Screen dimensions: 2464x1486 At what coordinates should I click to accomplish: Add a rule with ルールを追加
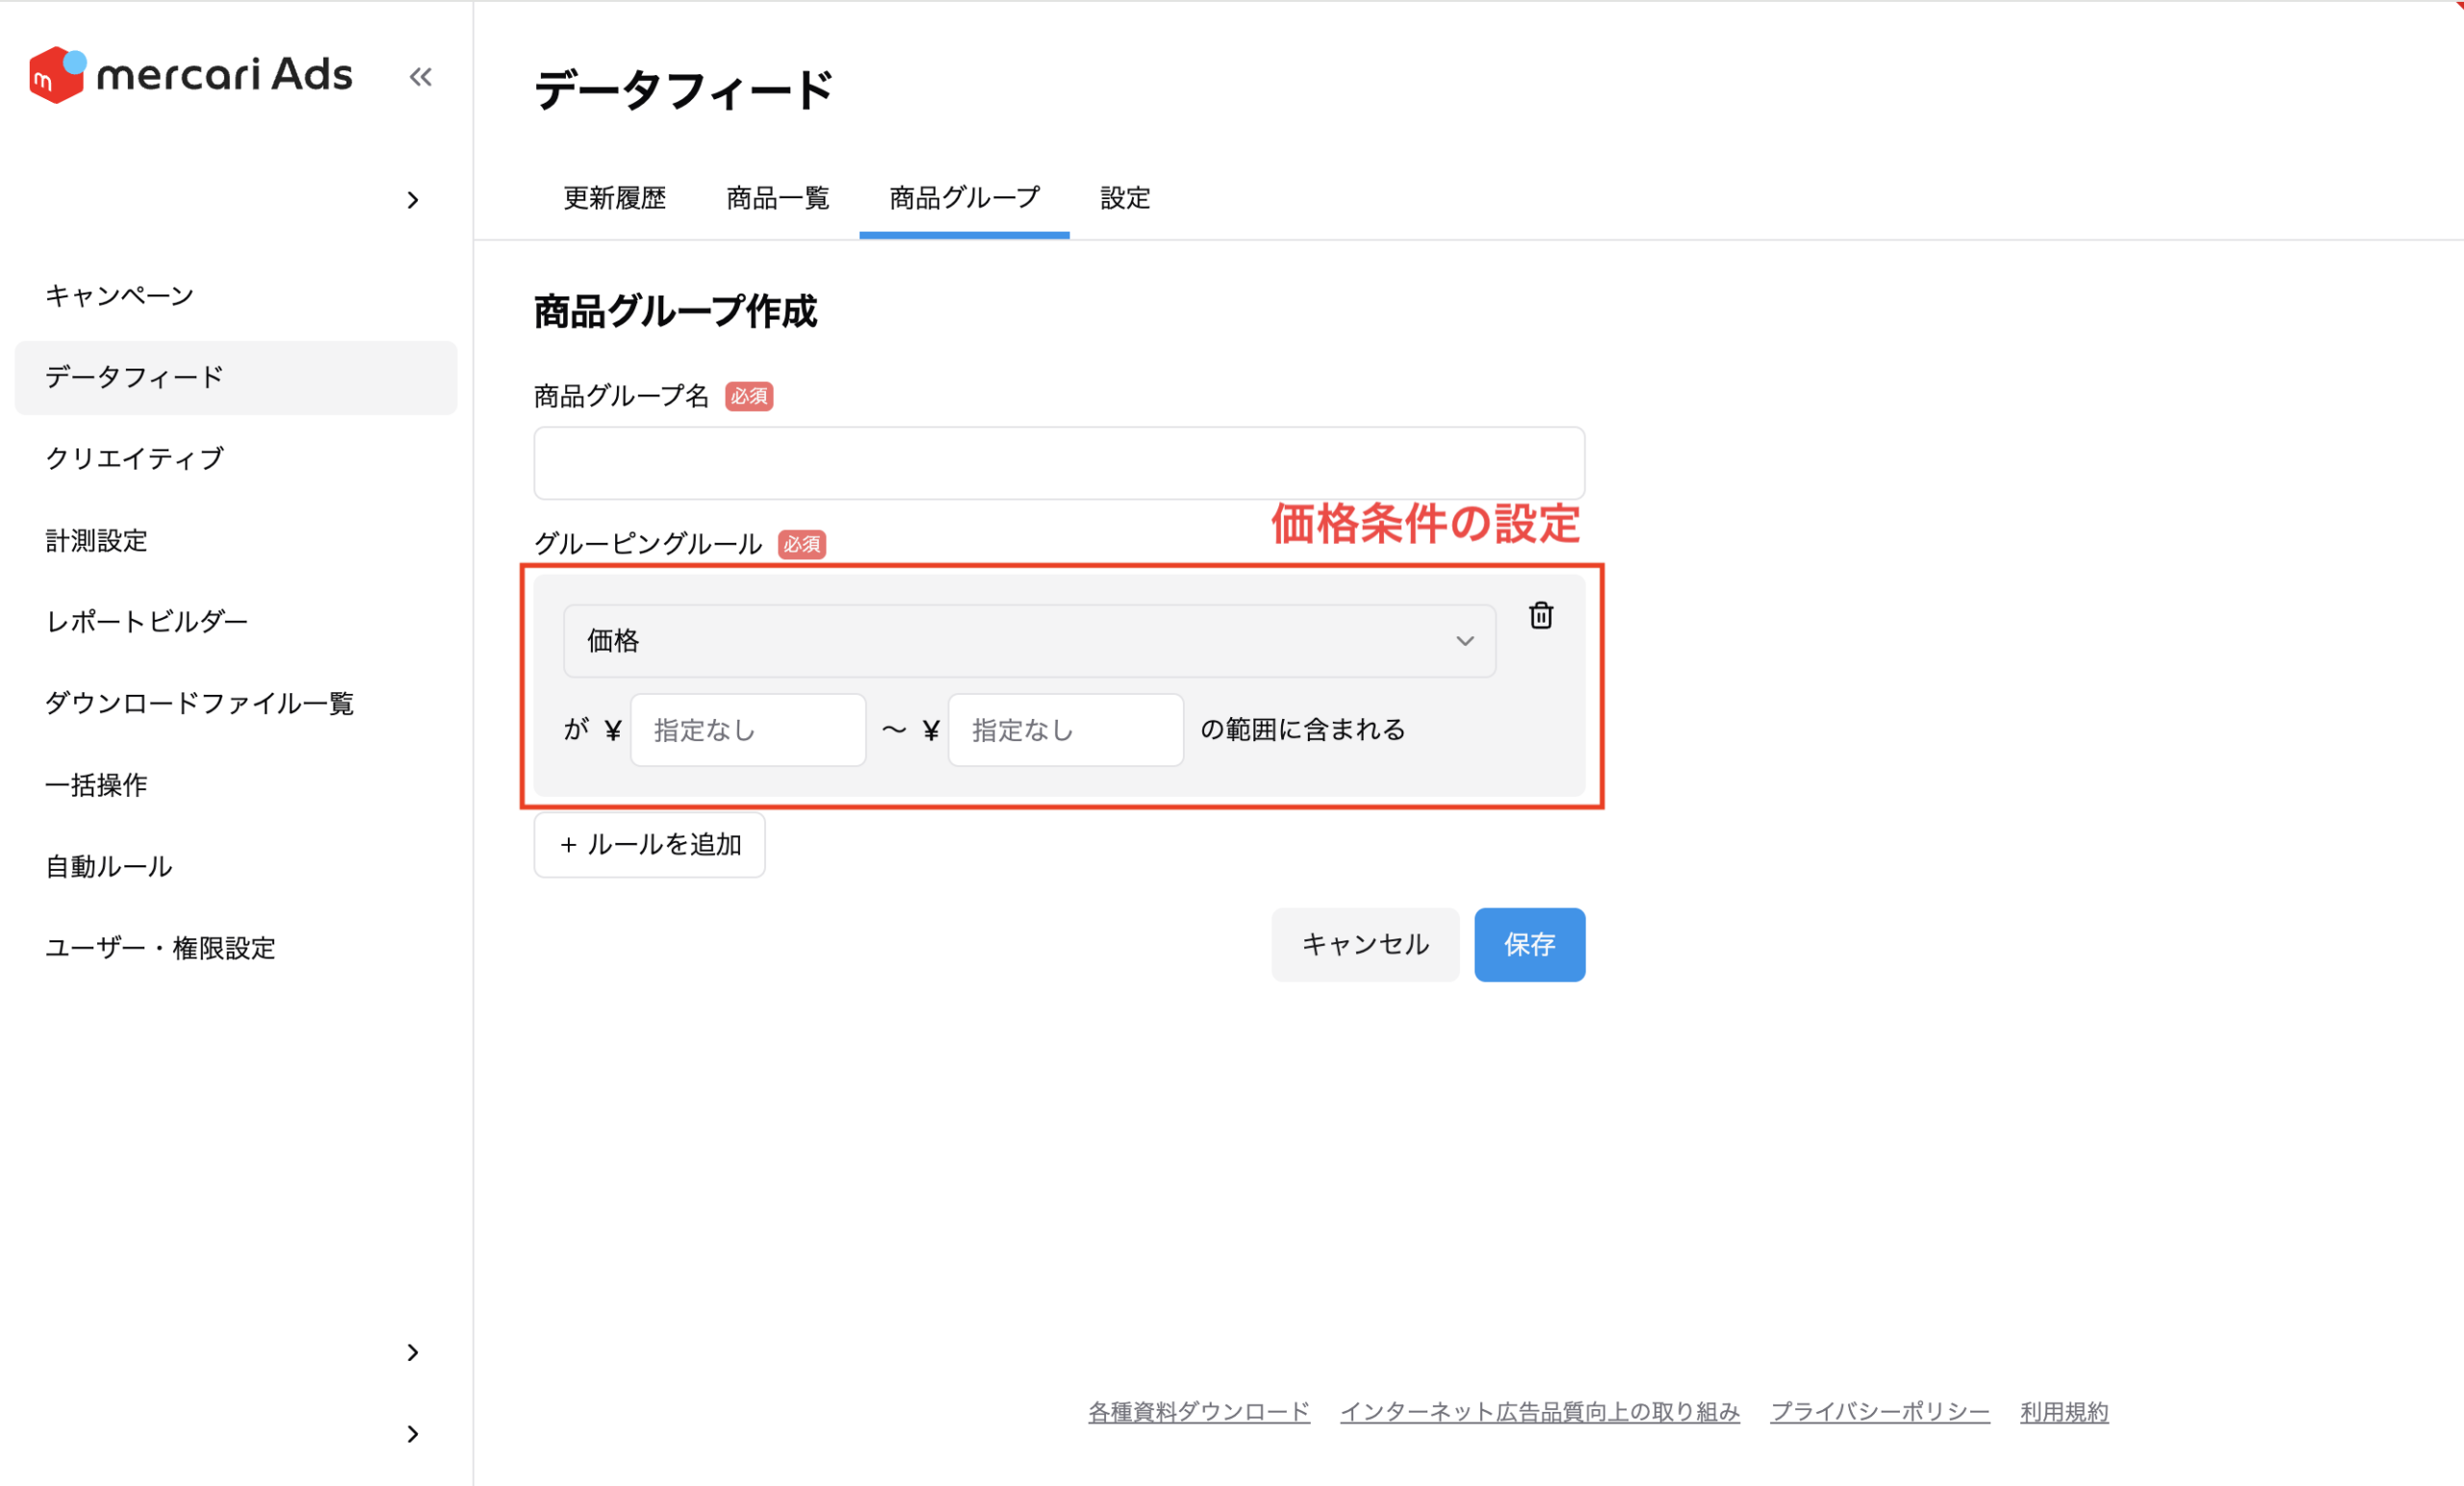coord(649,845)
